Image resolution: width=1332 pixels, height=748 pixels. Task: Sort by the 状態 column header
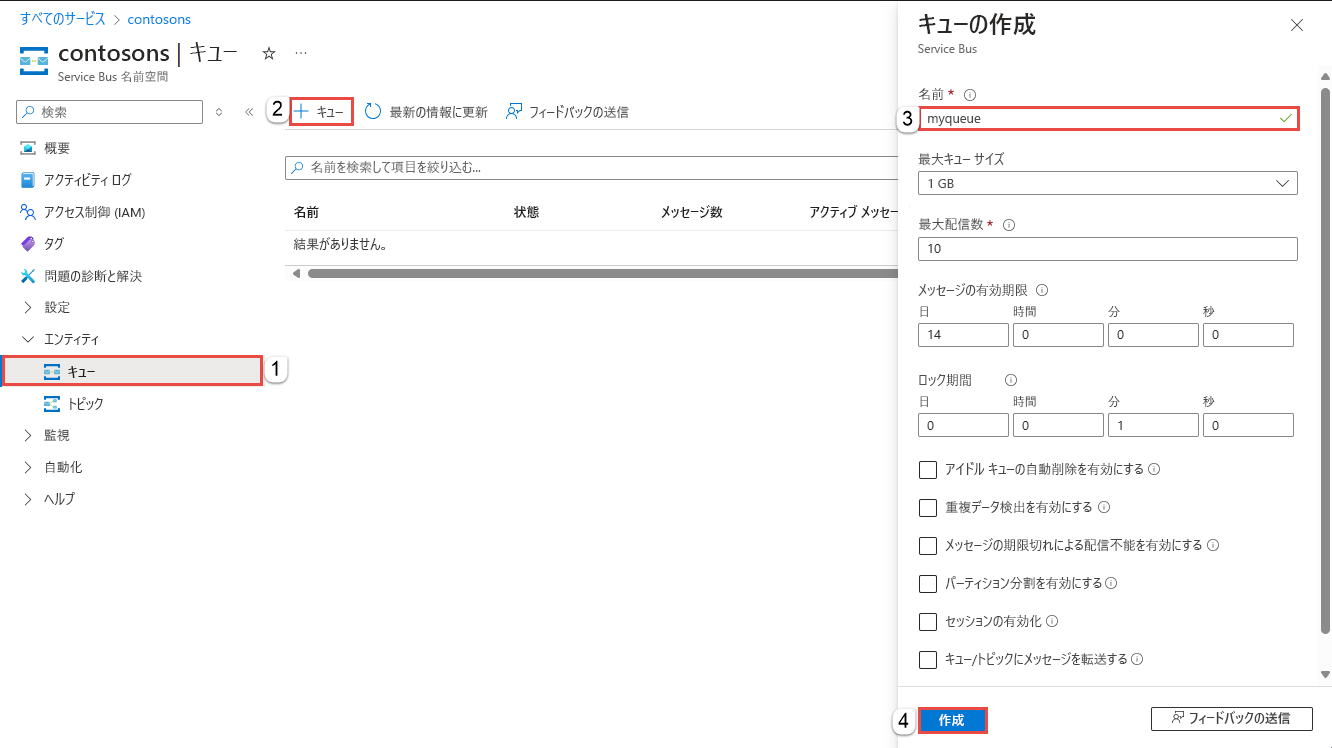(x=526, y=212)
